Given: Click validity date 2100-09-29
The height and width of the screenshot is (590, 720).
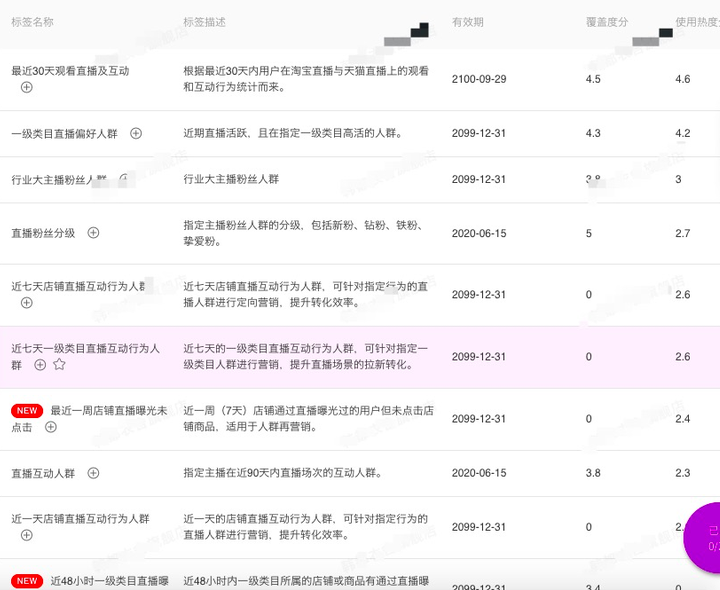Looking at the screenshot, I should coord(479,79).
